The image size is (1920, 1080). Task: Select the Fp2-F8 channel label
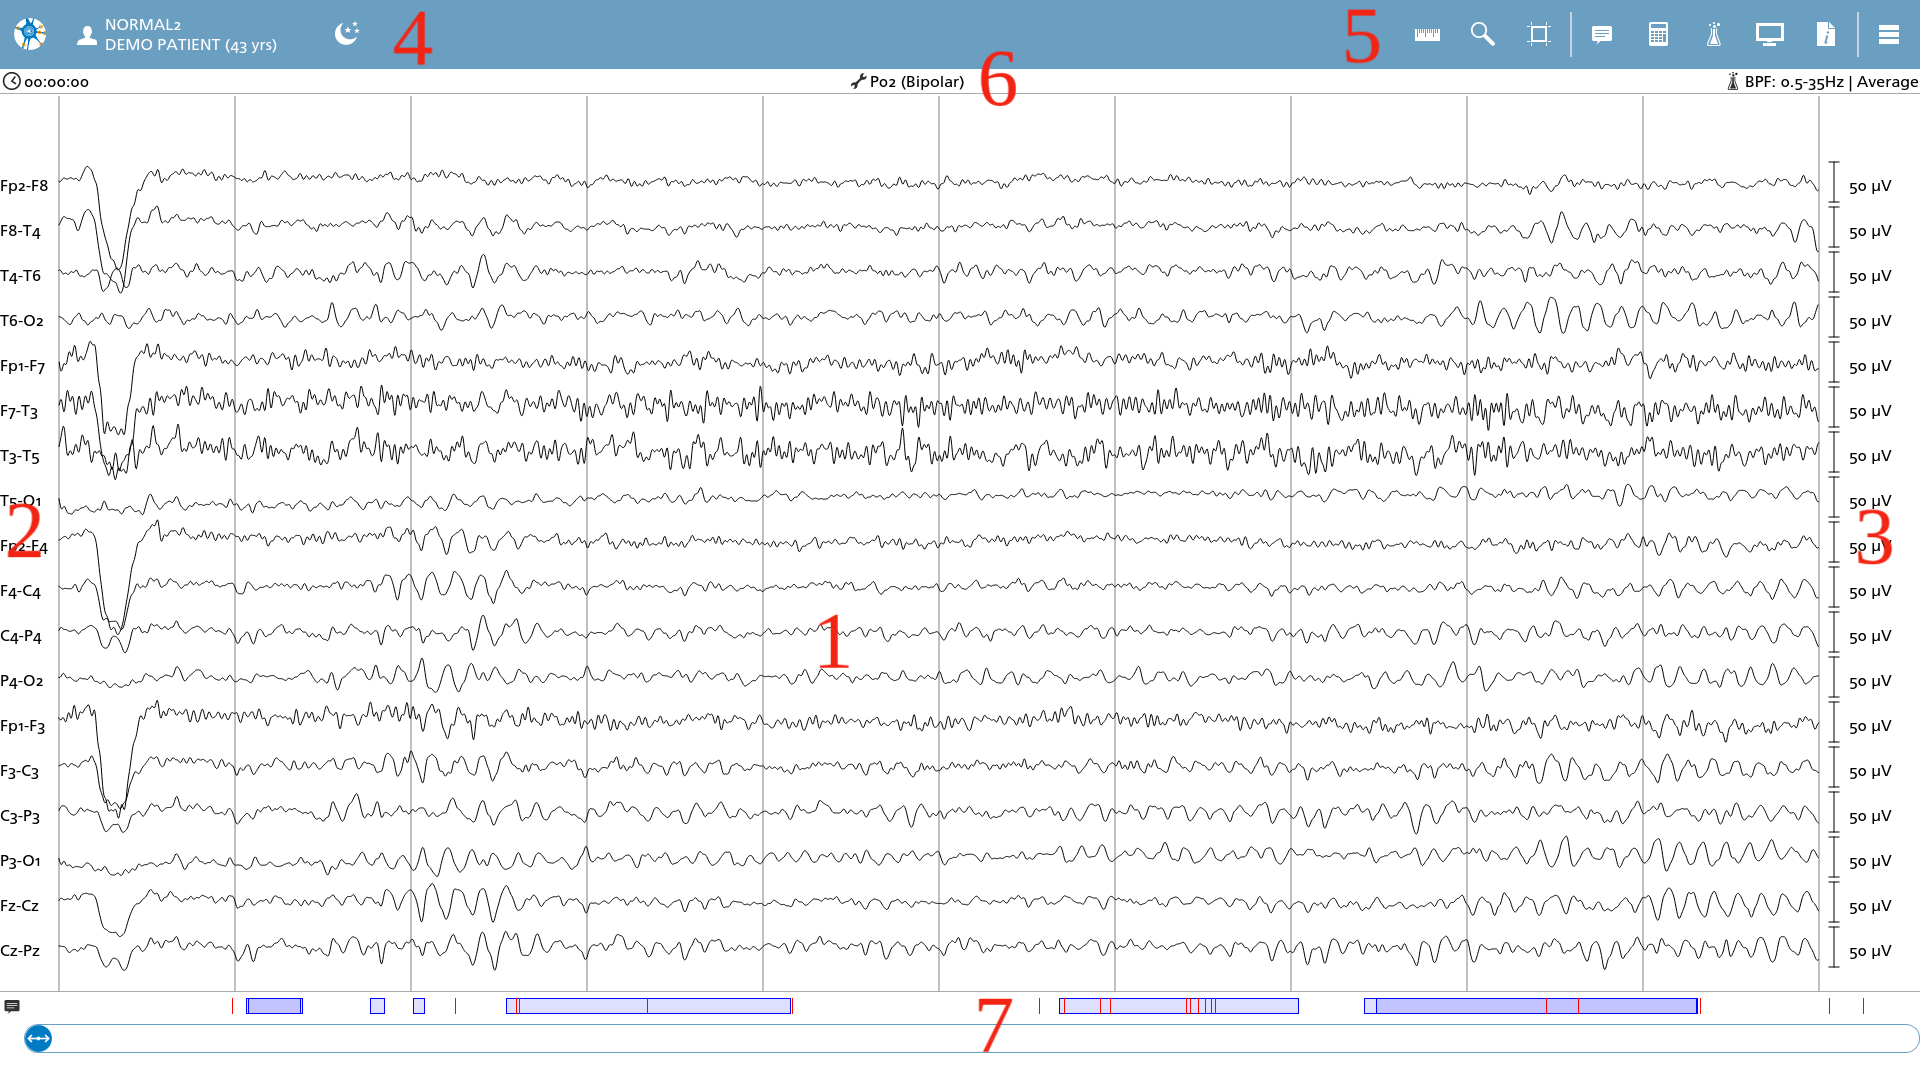click(24, 186)
